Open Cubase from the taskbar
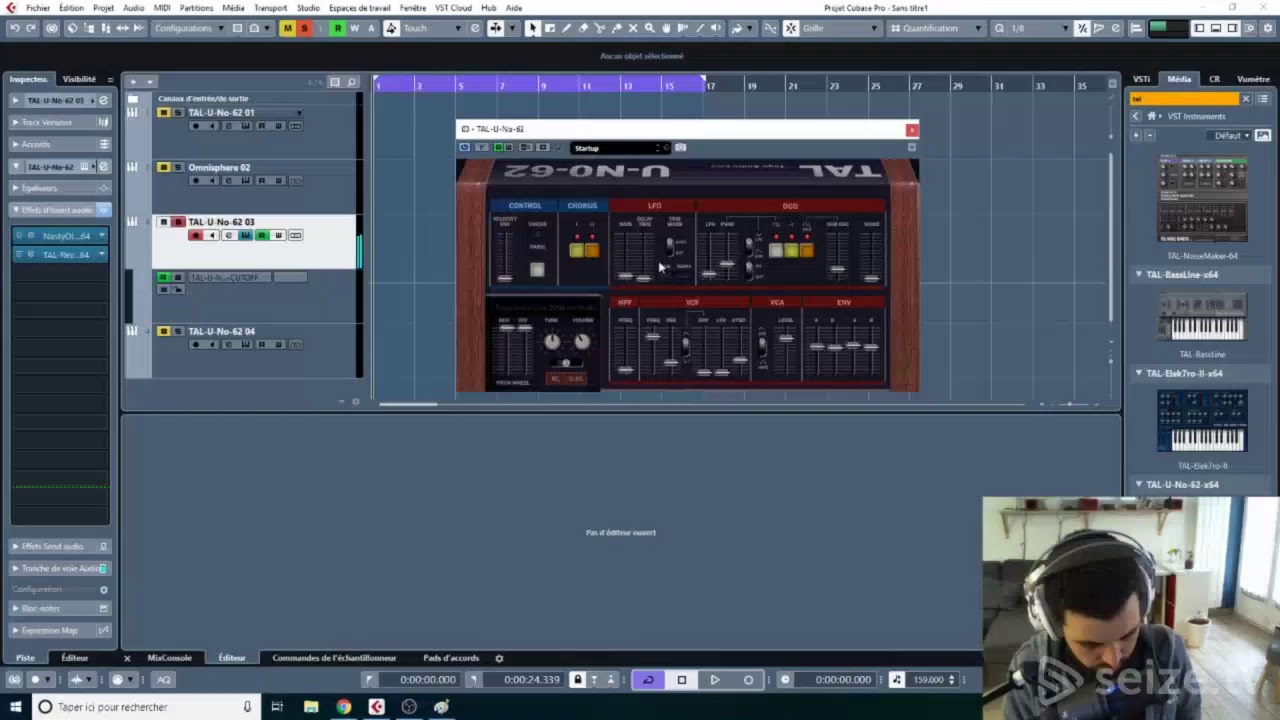 point(376,707)
